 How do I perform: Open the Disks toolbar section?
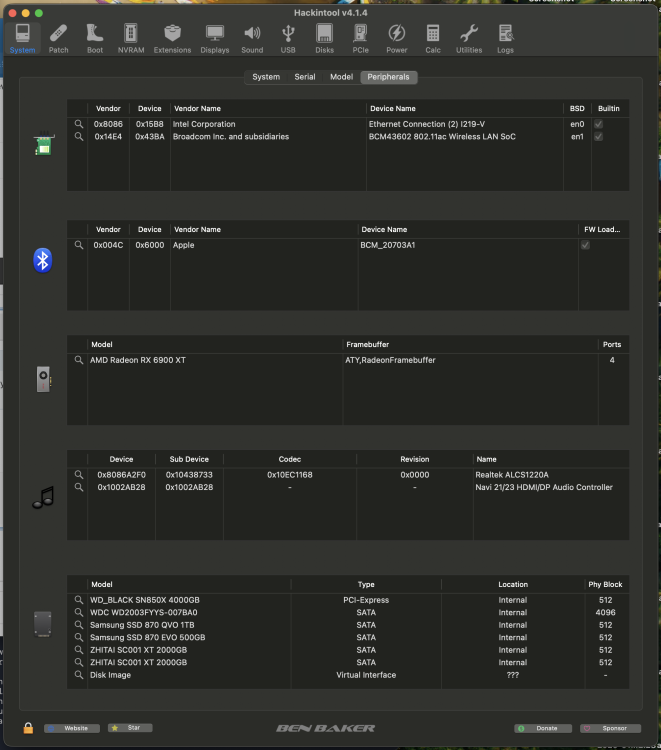tap(324, 39)
